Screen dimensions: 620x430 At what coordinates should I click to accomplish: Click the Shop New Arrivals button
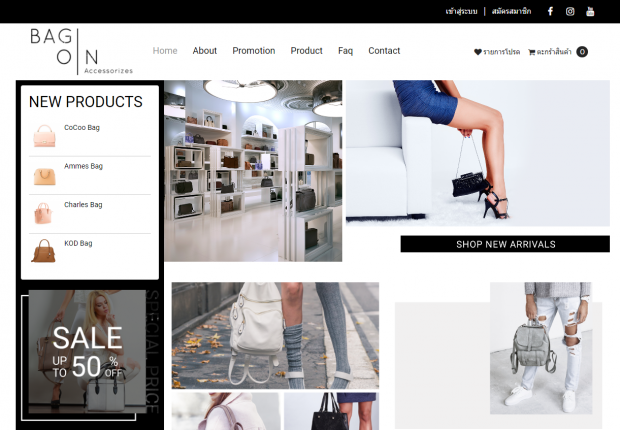tap(505, 244)
